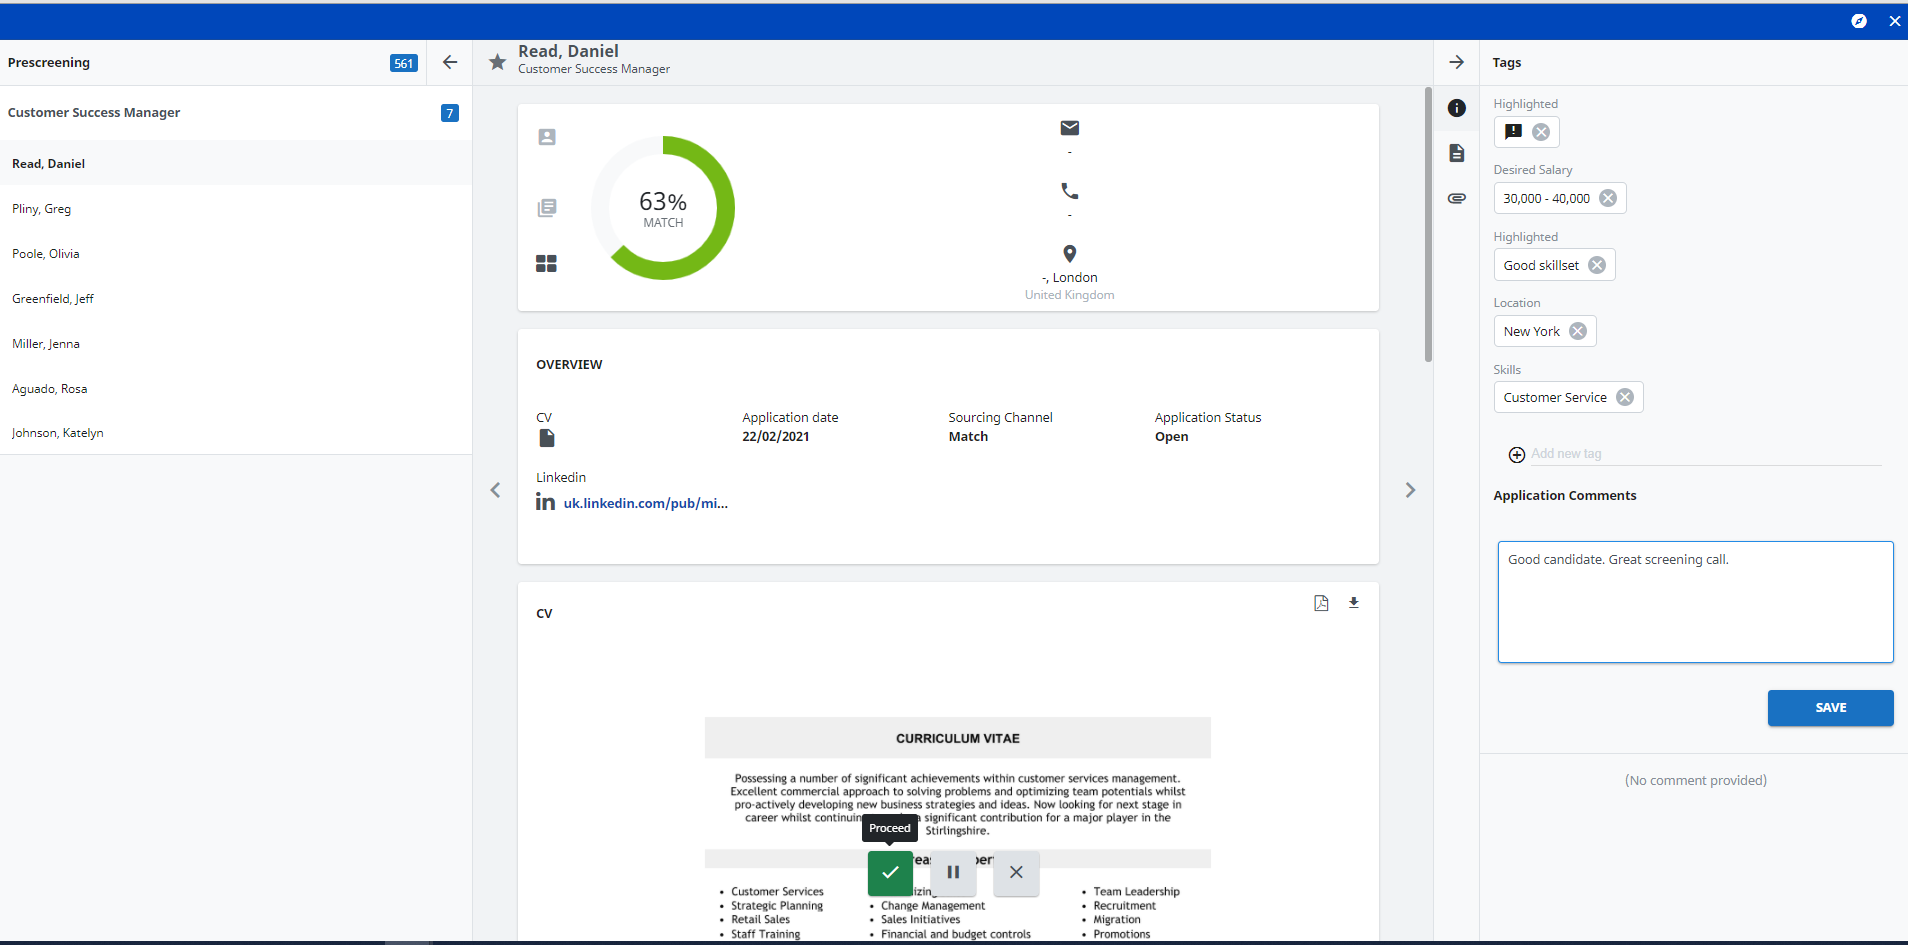The width and height of the screenshot is (1908, 945).
Task: Click the back arrow next to Prescreening
Action: (x=450, y=62)
